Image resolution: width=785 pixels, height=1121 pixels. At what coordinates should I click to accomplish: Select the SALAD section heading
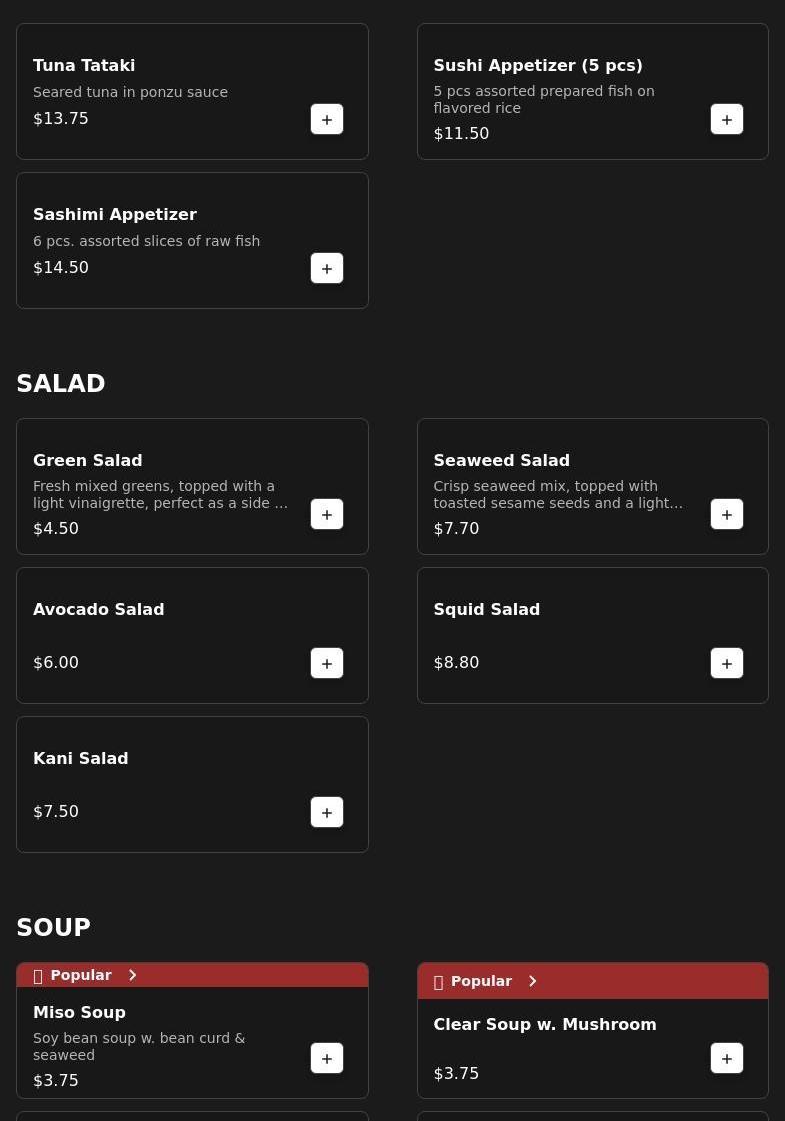click(61, 384)
